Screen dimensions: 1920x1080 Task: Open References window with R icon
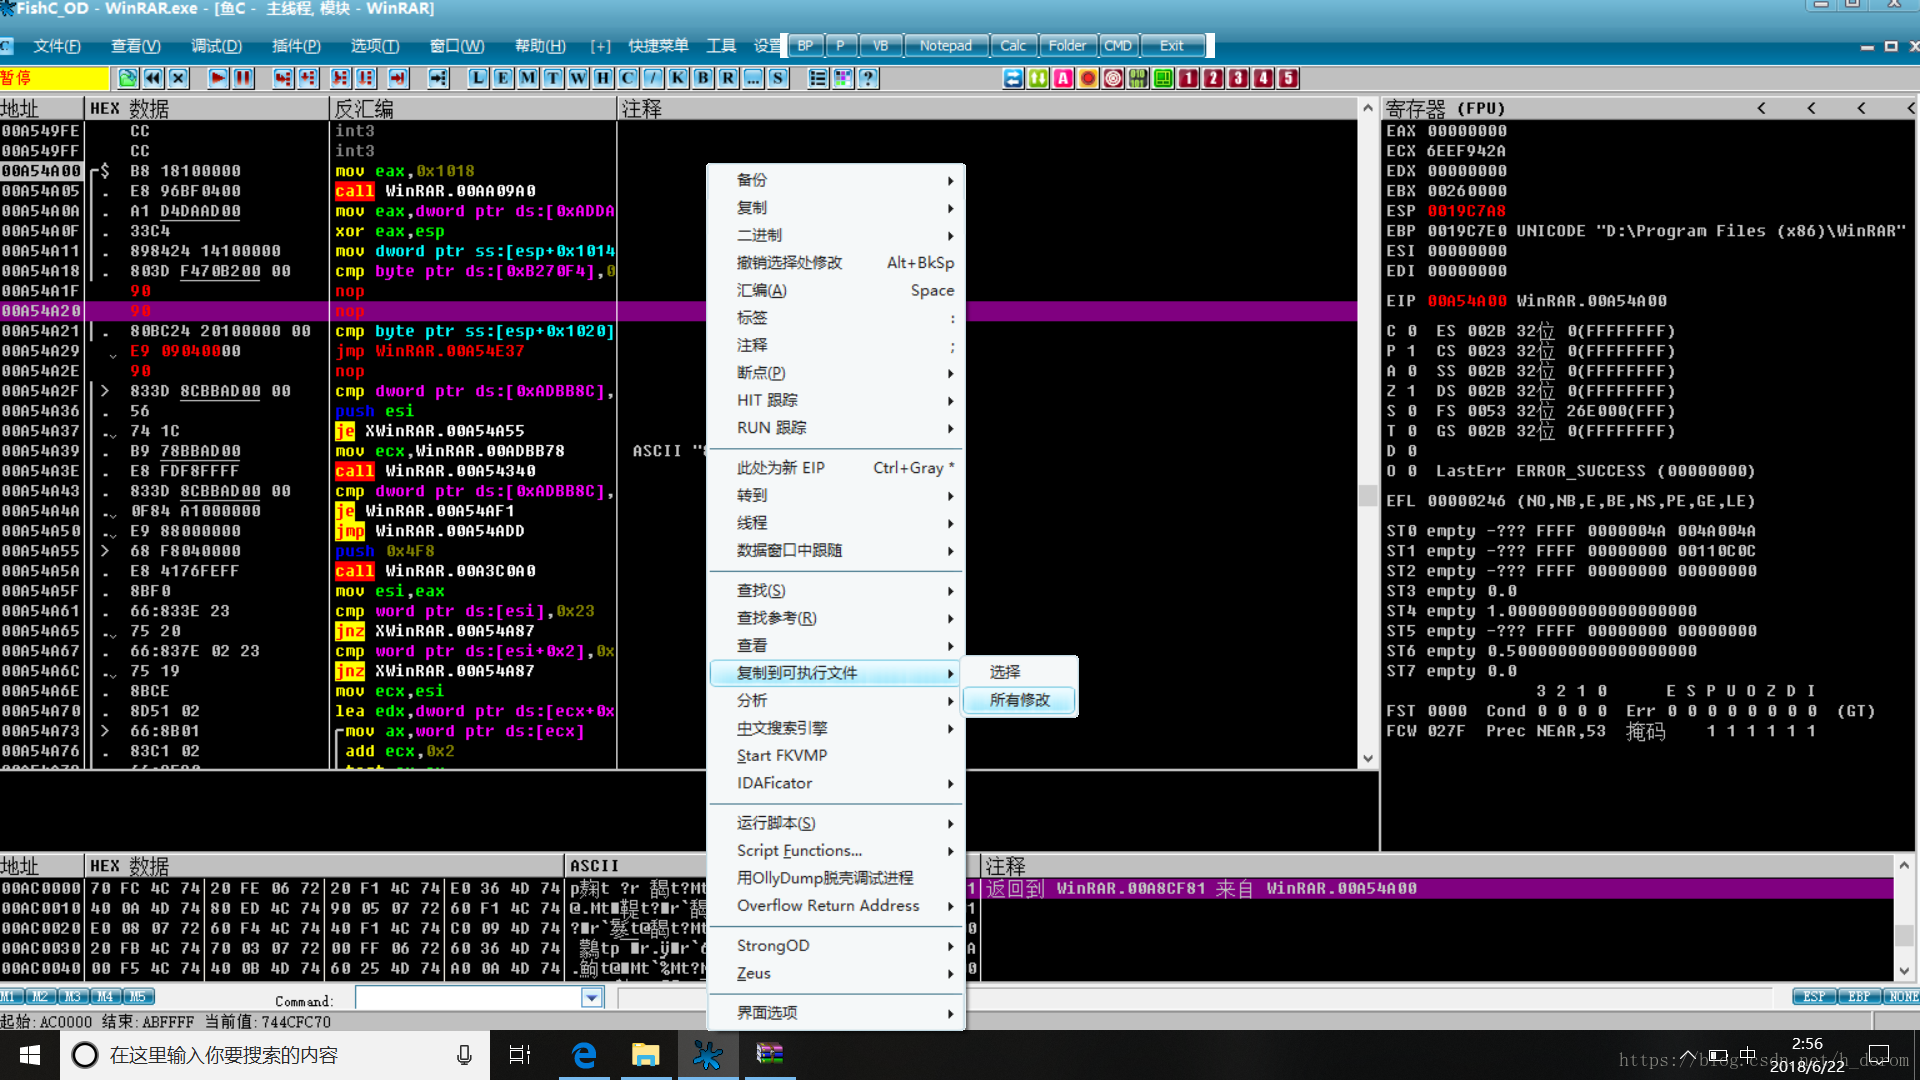click(x=728, y=78)
